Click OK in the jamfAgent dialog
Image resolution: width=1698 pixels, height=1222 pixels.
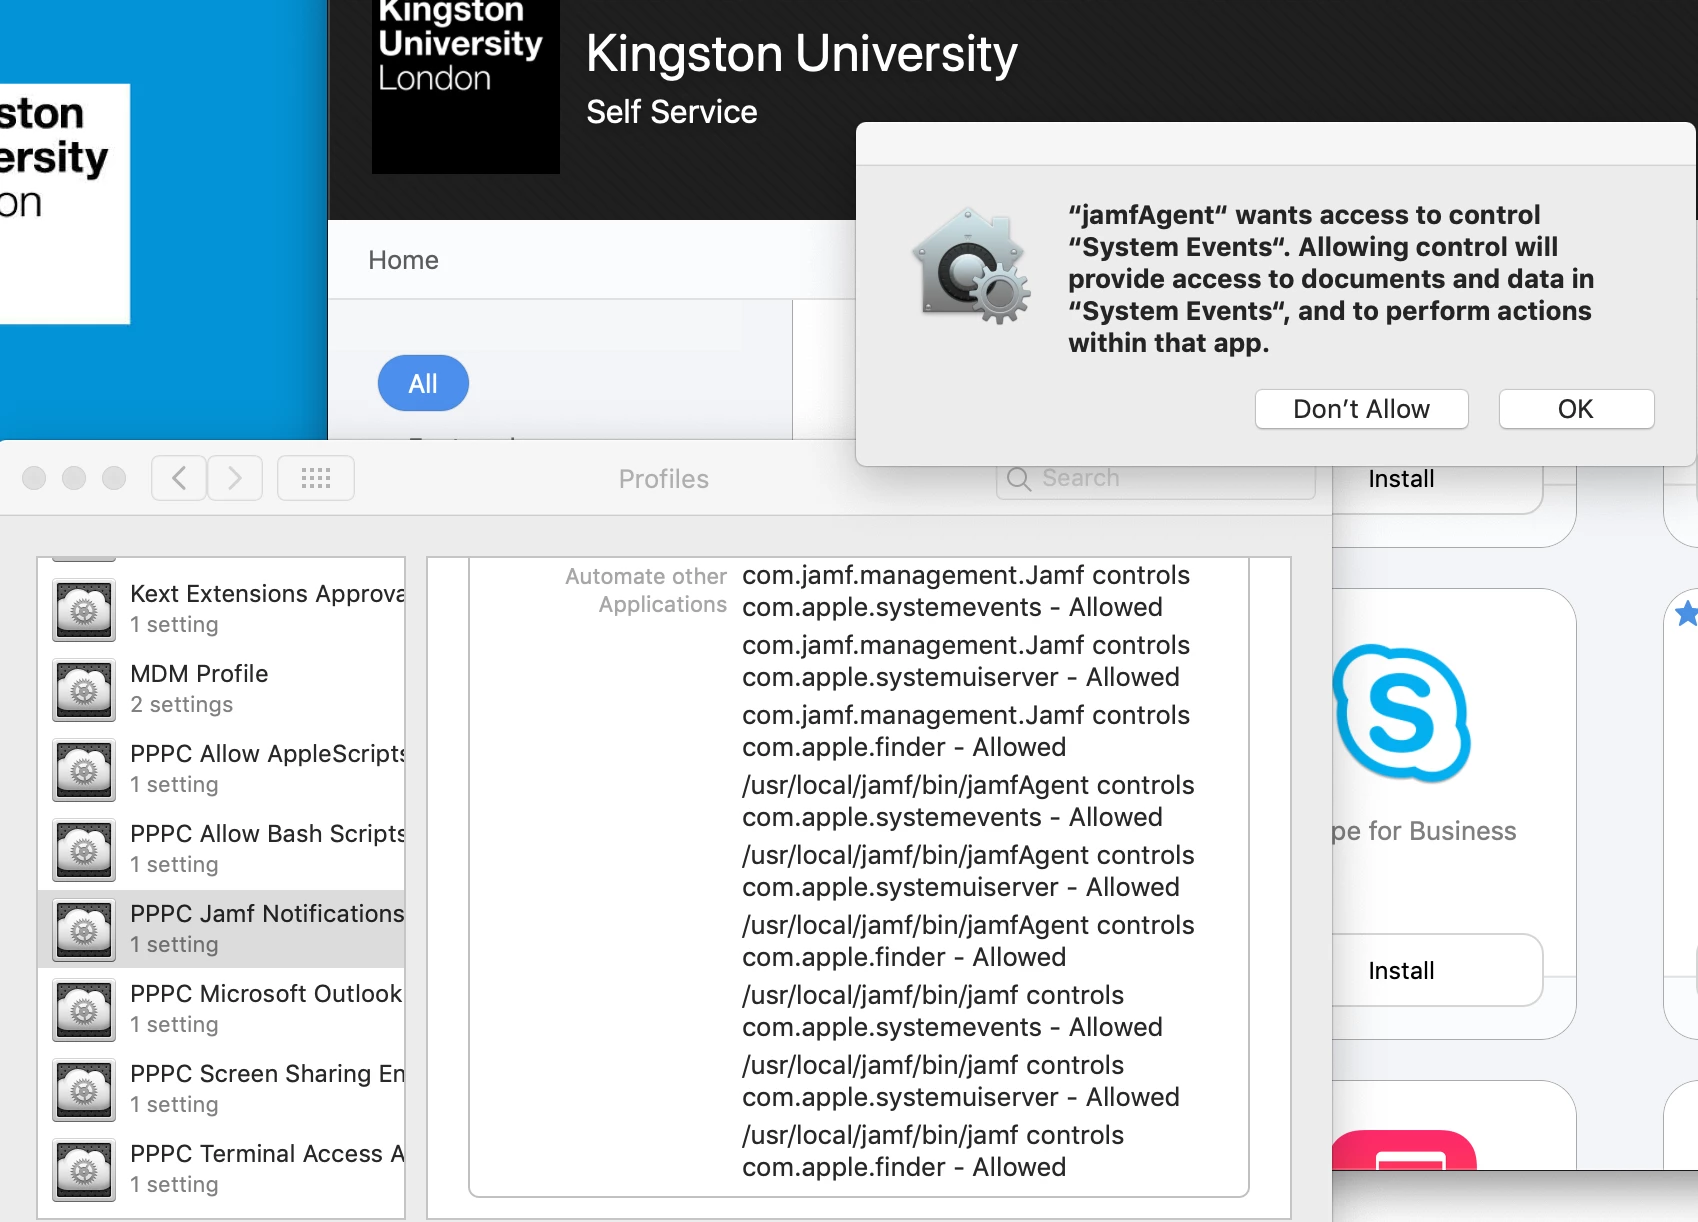(1576, 409)
